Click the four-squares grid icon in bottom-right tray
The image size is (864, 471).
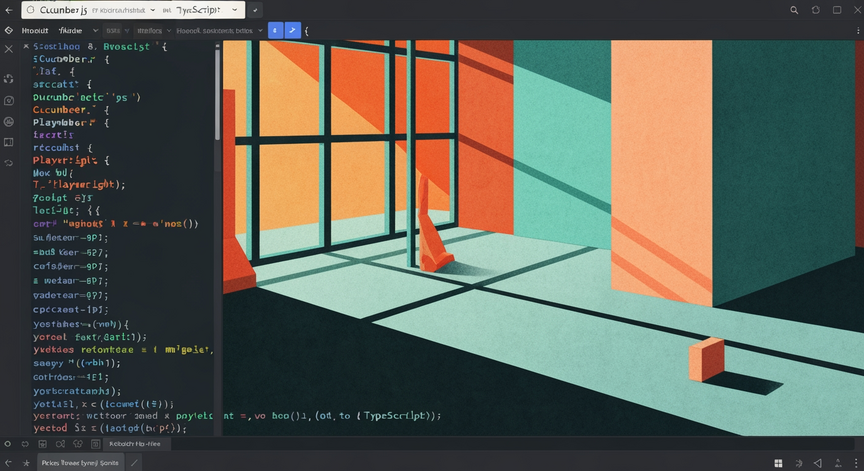coord(778,463)
